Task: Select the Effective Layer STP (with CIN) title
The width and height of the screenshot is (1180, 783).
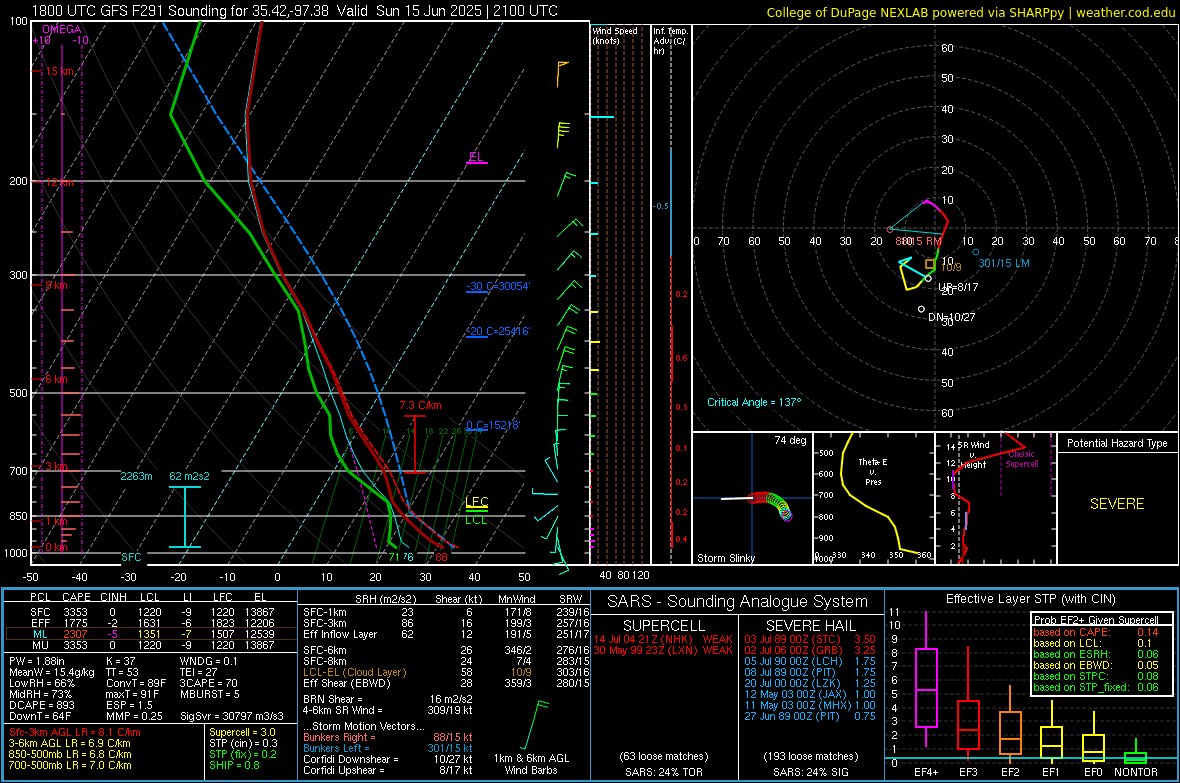Action: [x=1031, y=599]
